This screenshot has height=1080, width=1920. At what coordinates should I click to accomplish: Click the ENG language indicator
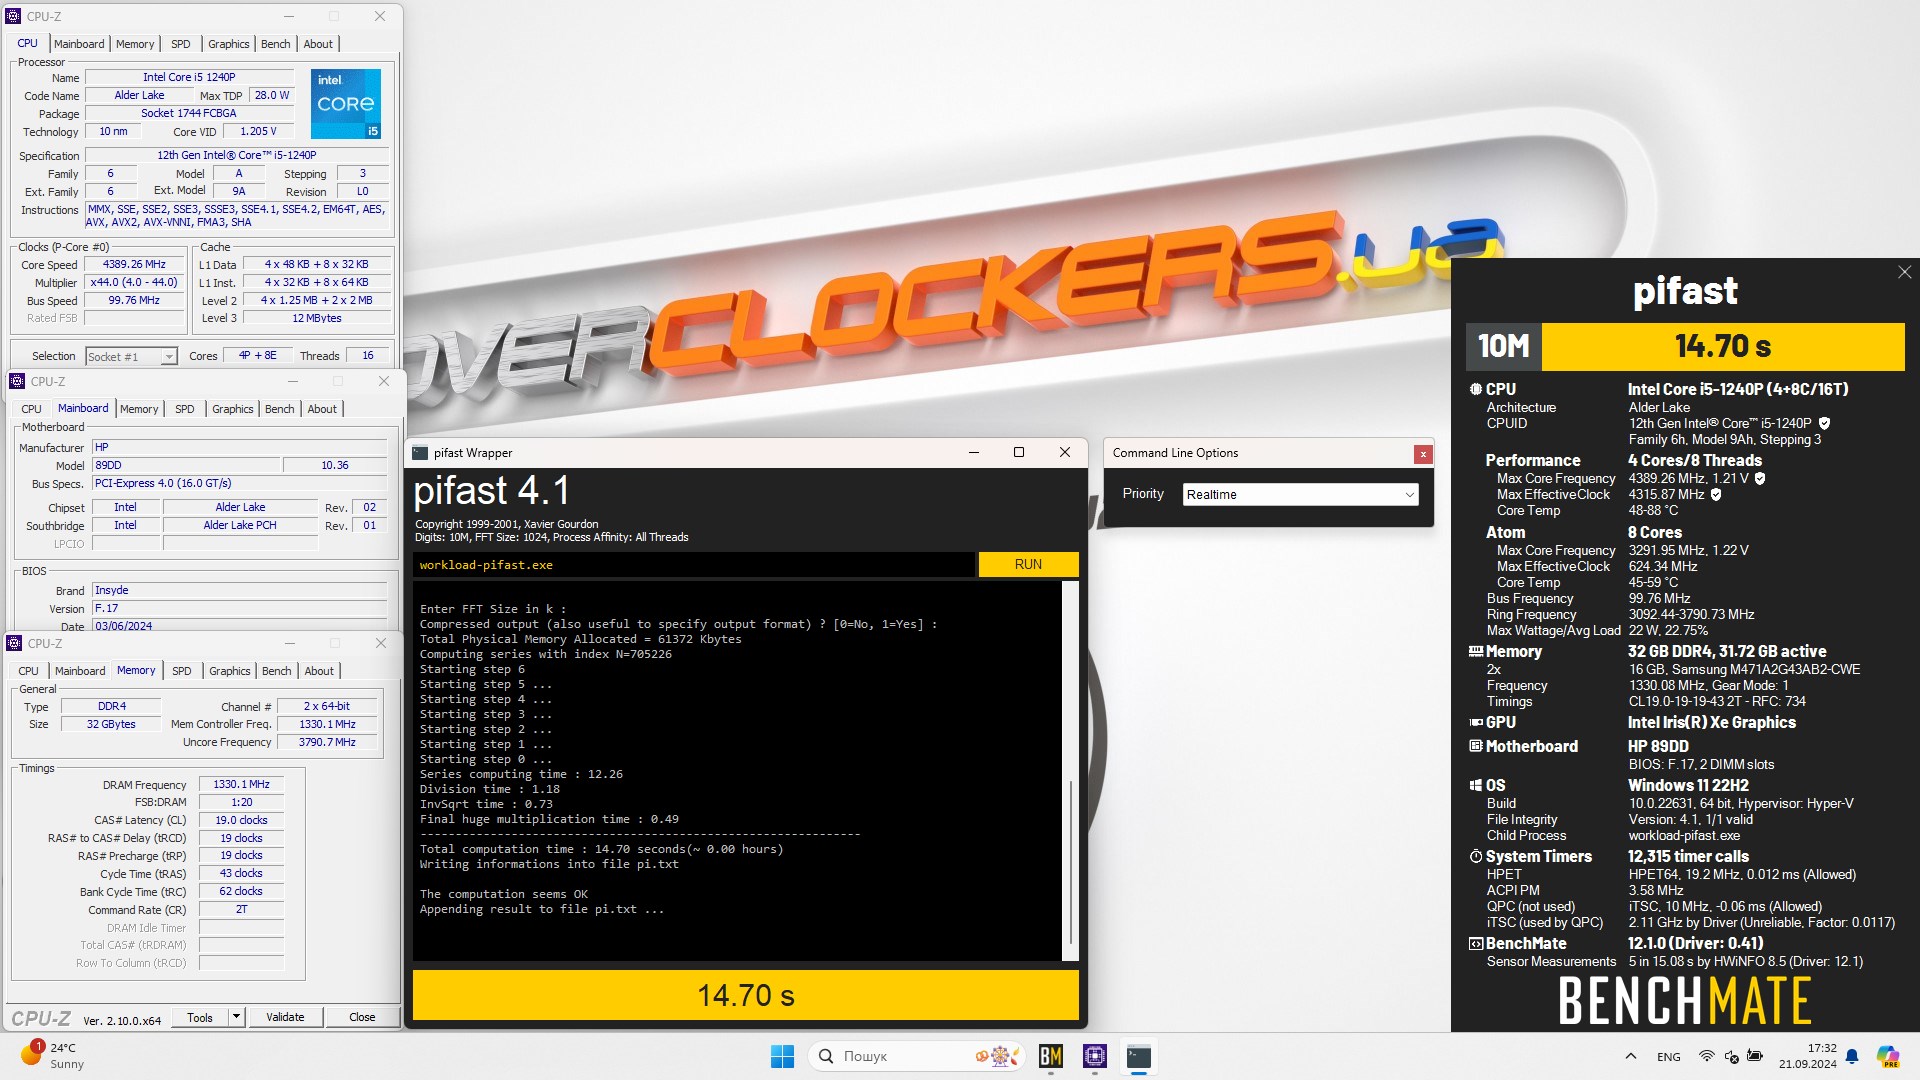pyautogui.click(x=1668, y=1057)
